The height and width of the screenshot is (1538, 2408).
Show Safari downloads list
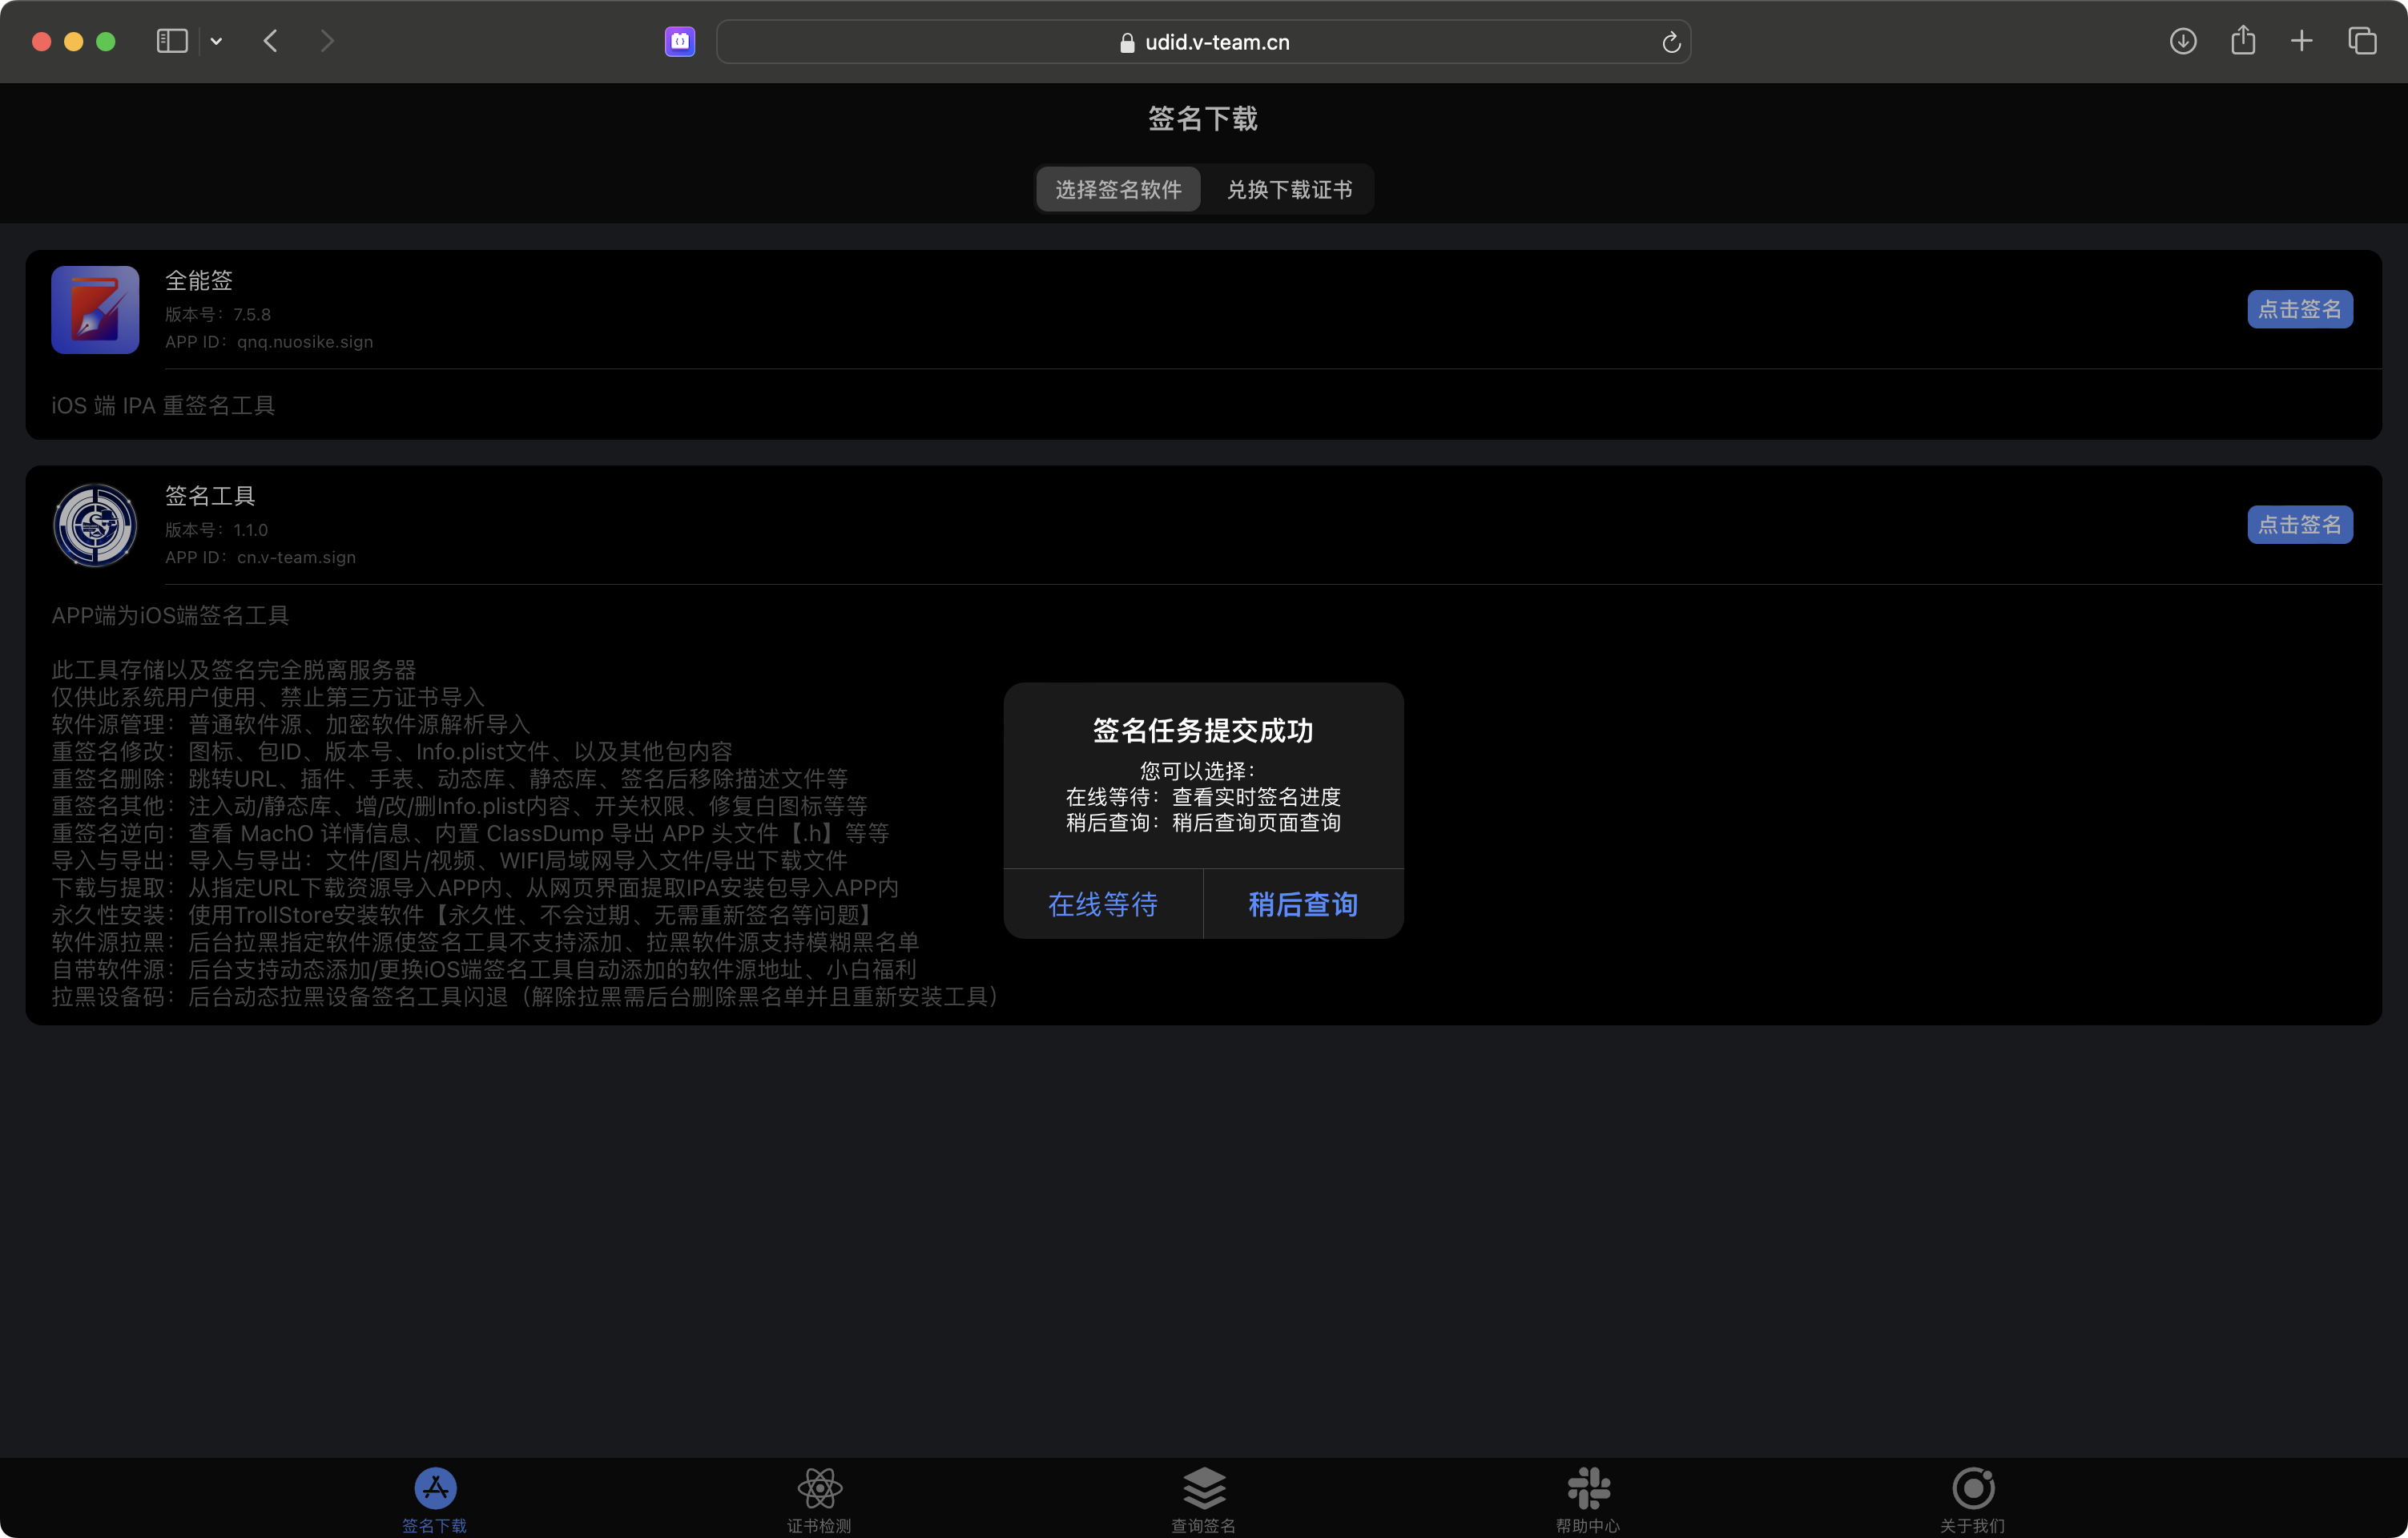coord(2183,41)
